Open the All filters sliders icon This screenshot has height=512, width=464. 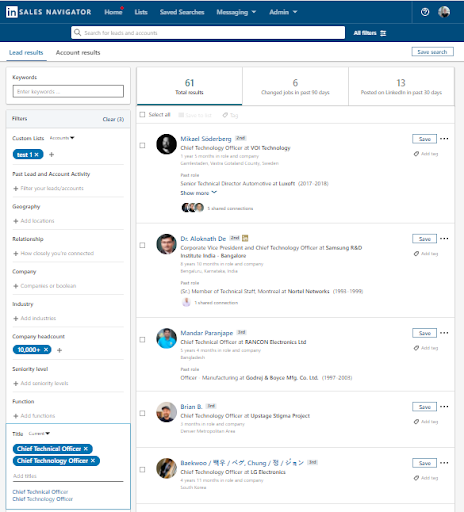tap(383, 33)
